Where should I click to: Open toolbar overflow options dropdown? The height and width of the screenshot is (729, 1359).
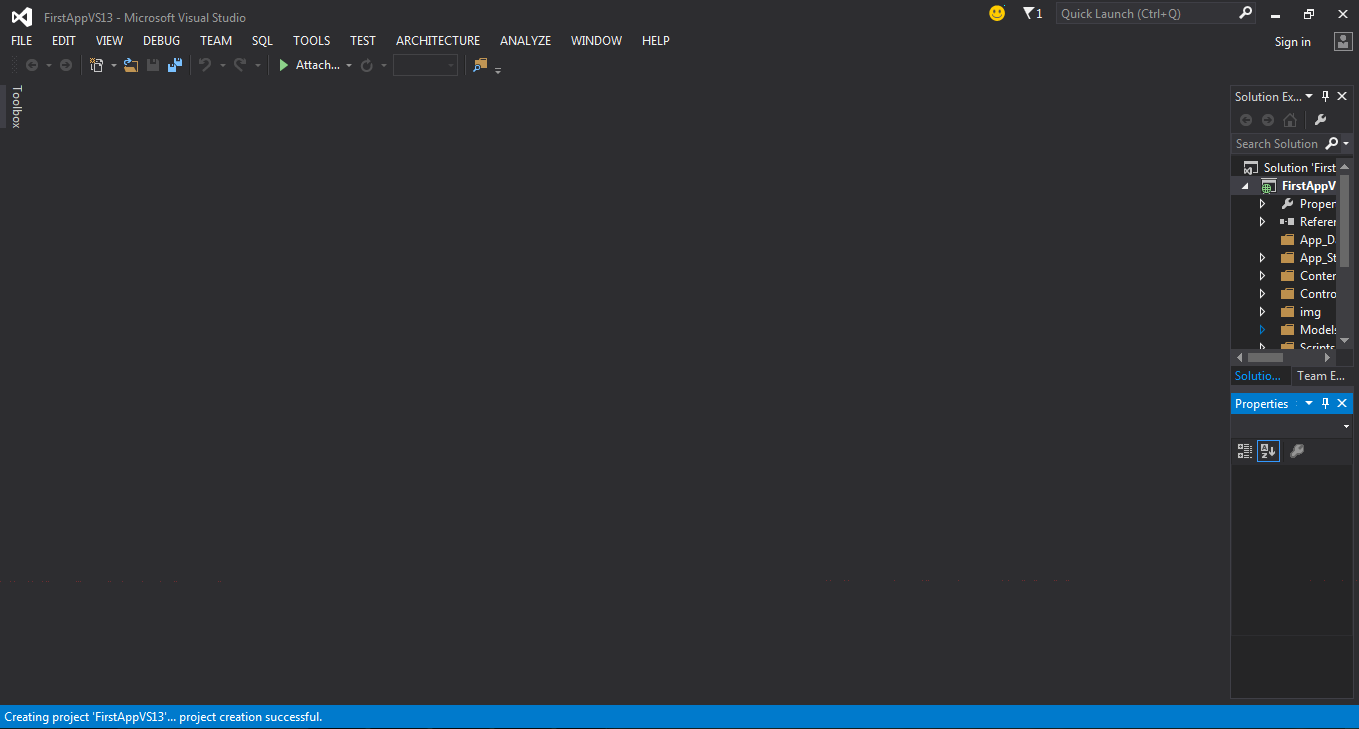pyautogui.click(x=498, y=69)
